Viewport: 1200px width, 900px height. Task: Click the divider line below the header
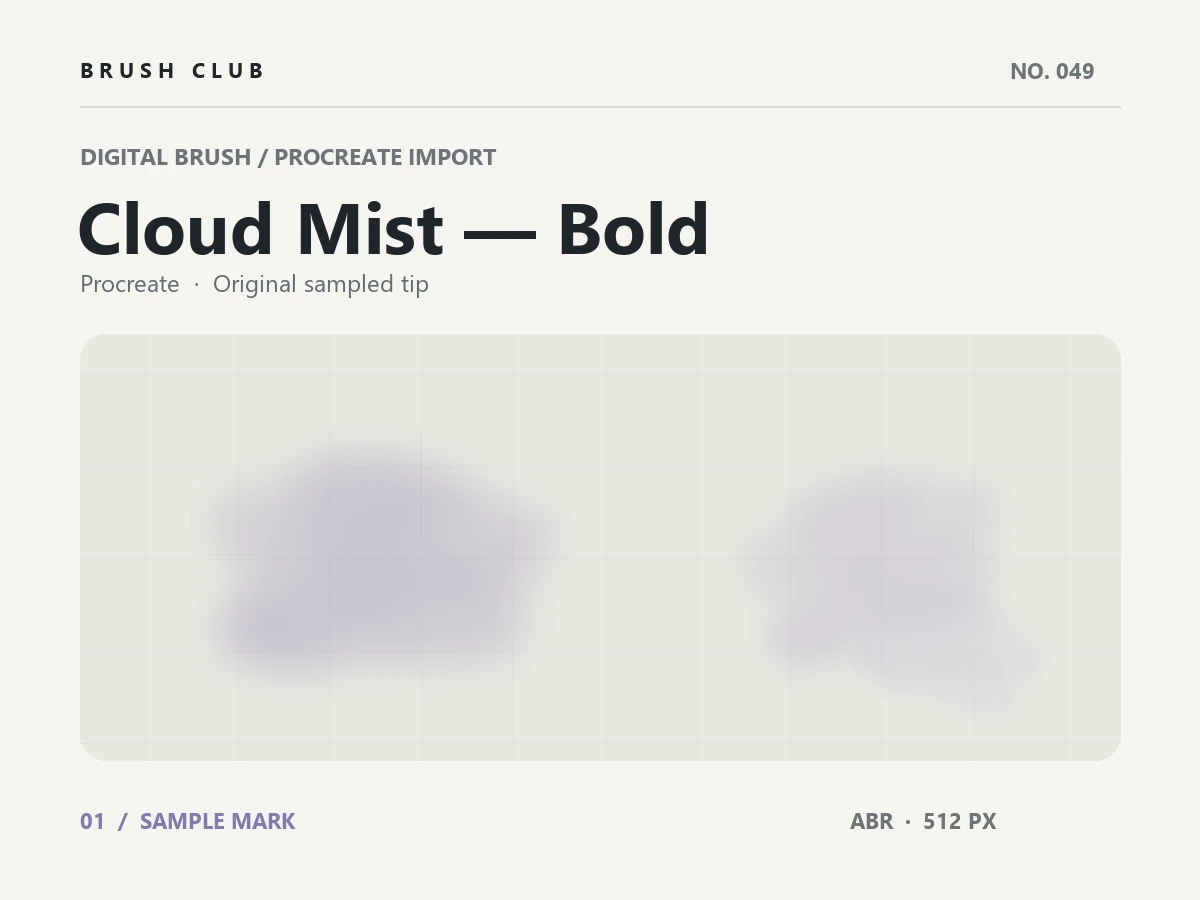(x=600, y=106)
